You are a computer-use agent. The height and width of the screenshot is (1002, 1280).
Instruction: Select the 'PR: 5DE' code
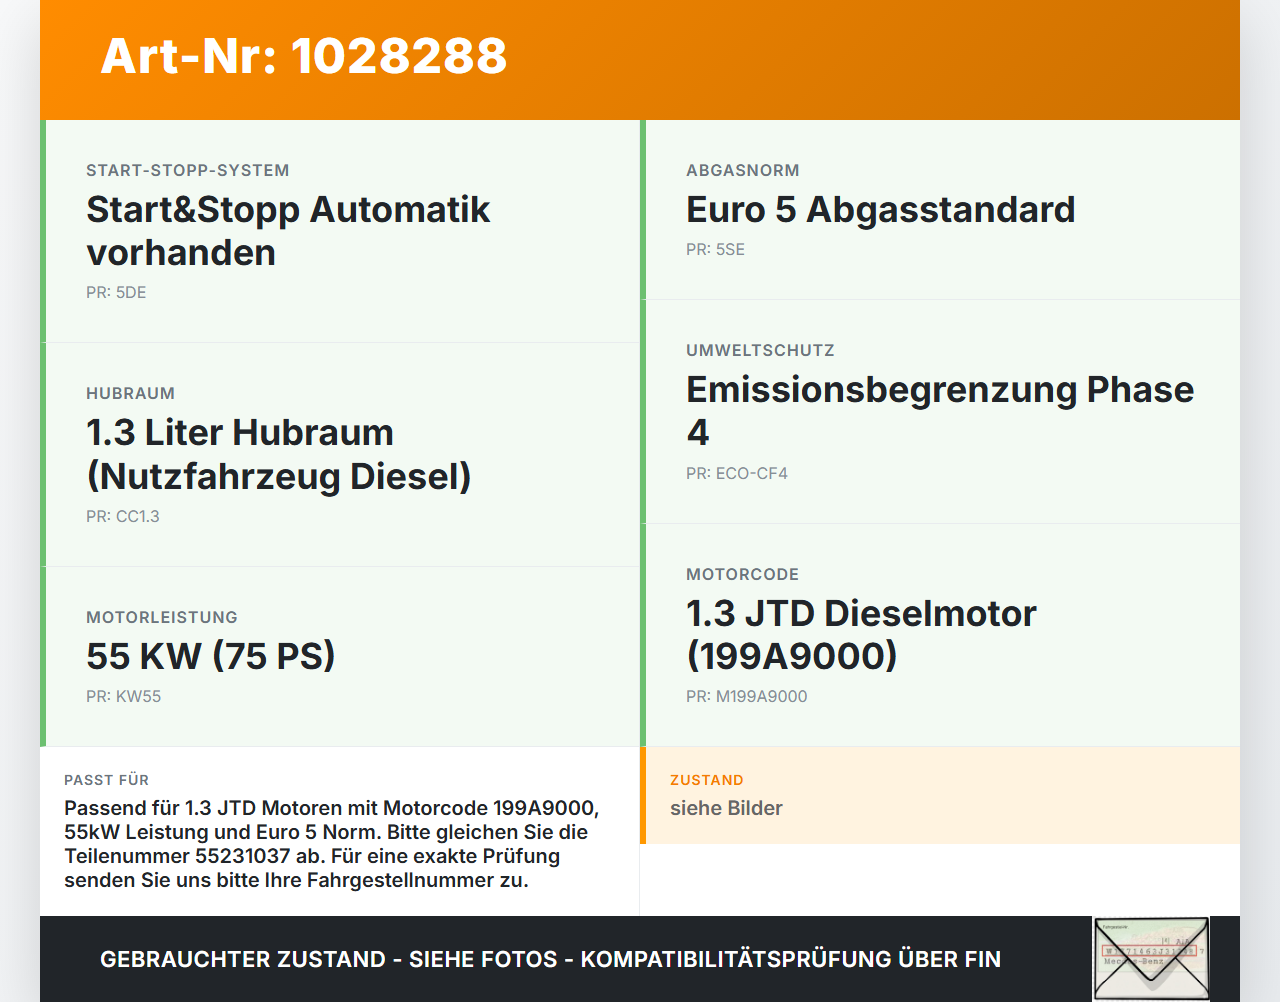116,292
